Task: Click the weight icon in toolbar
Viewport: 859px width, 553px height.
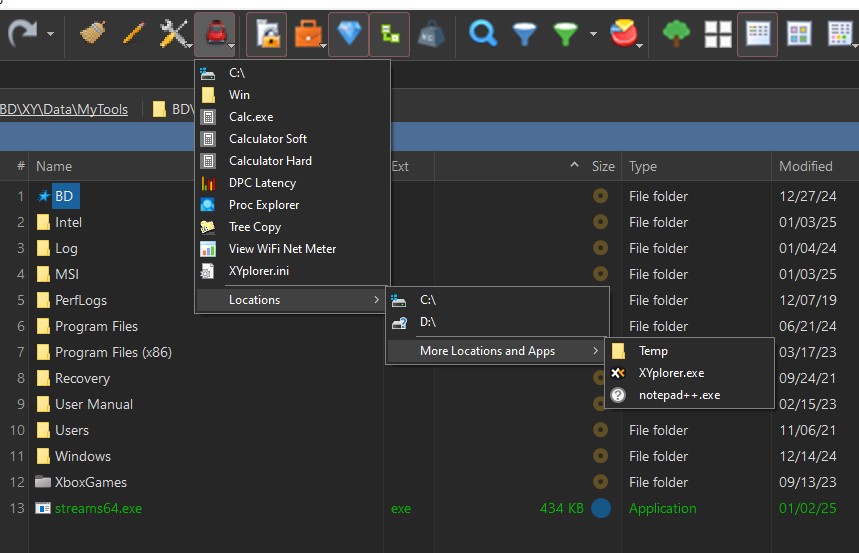Action: coord(431,35)
